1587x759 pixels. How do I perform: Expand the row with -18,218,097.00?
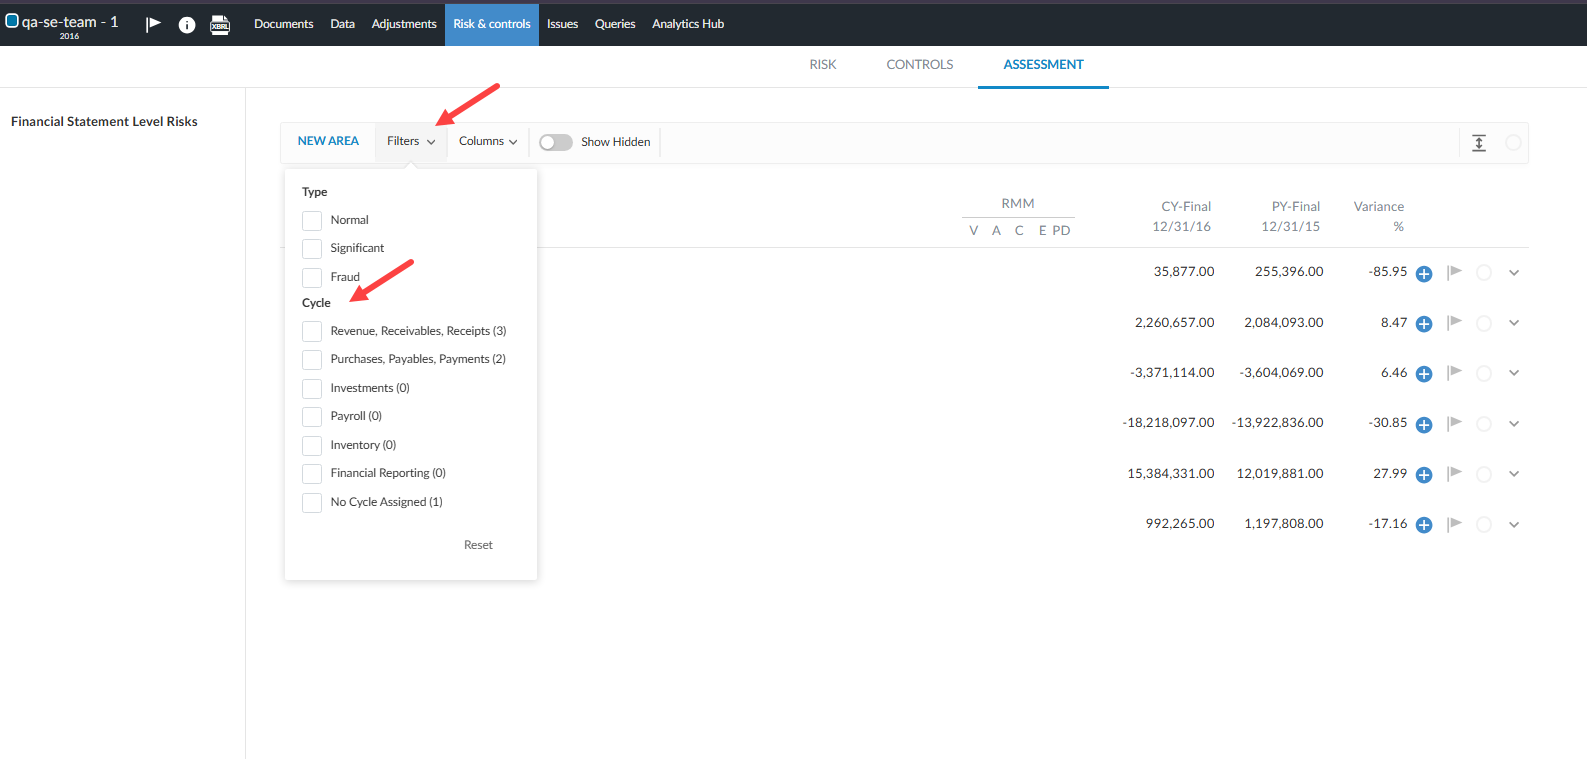(1514, 424)
